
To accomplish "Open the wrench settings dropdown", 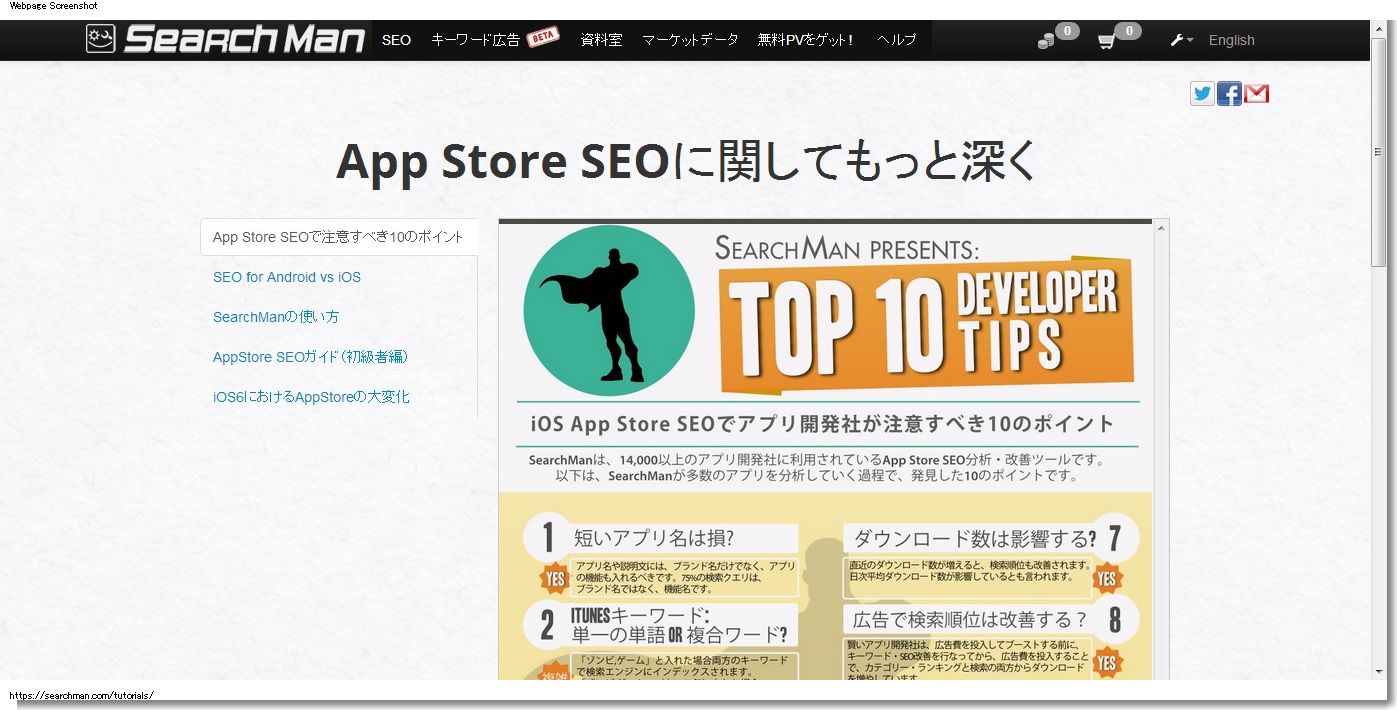I will click(1181, 40).
